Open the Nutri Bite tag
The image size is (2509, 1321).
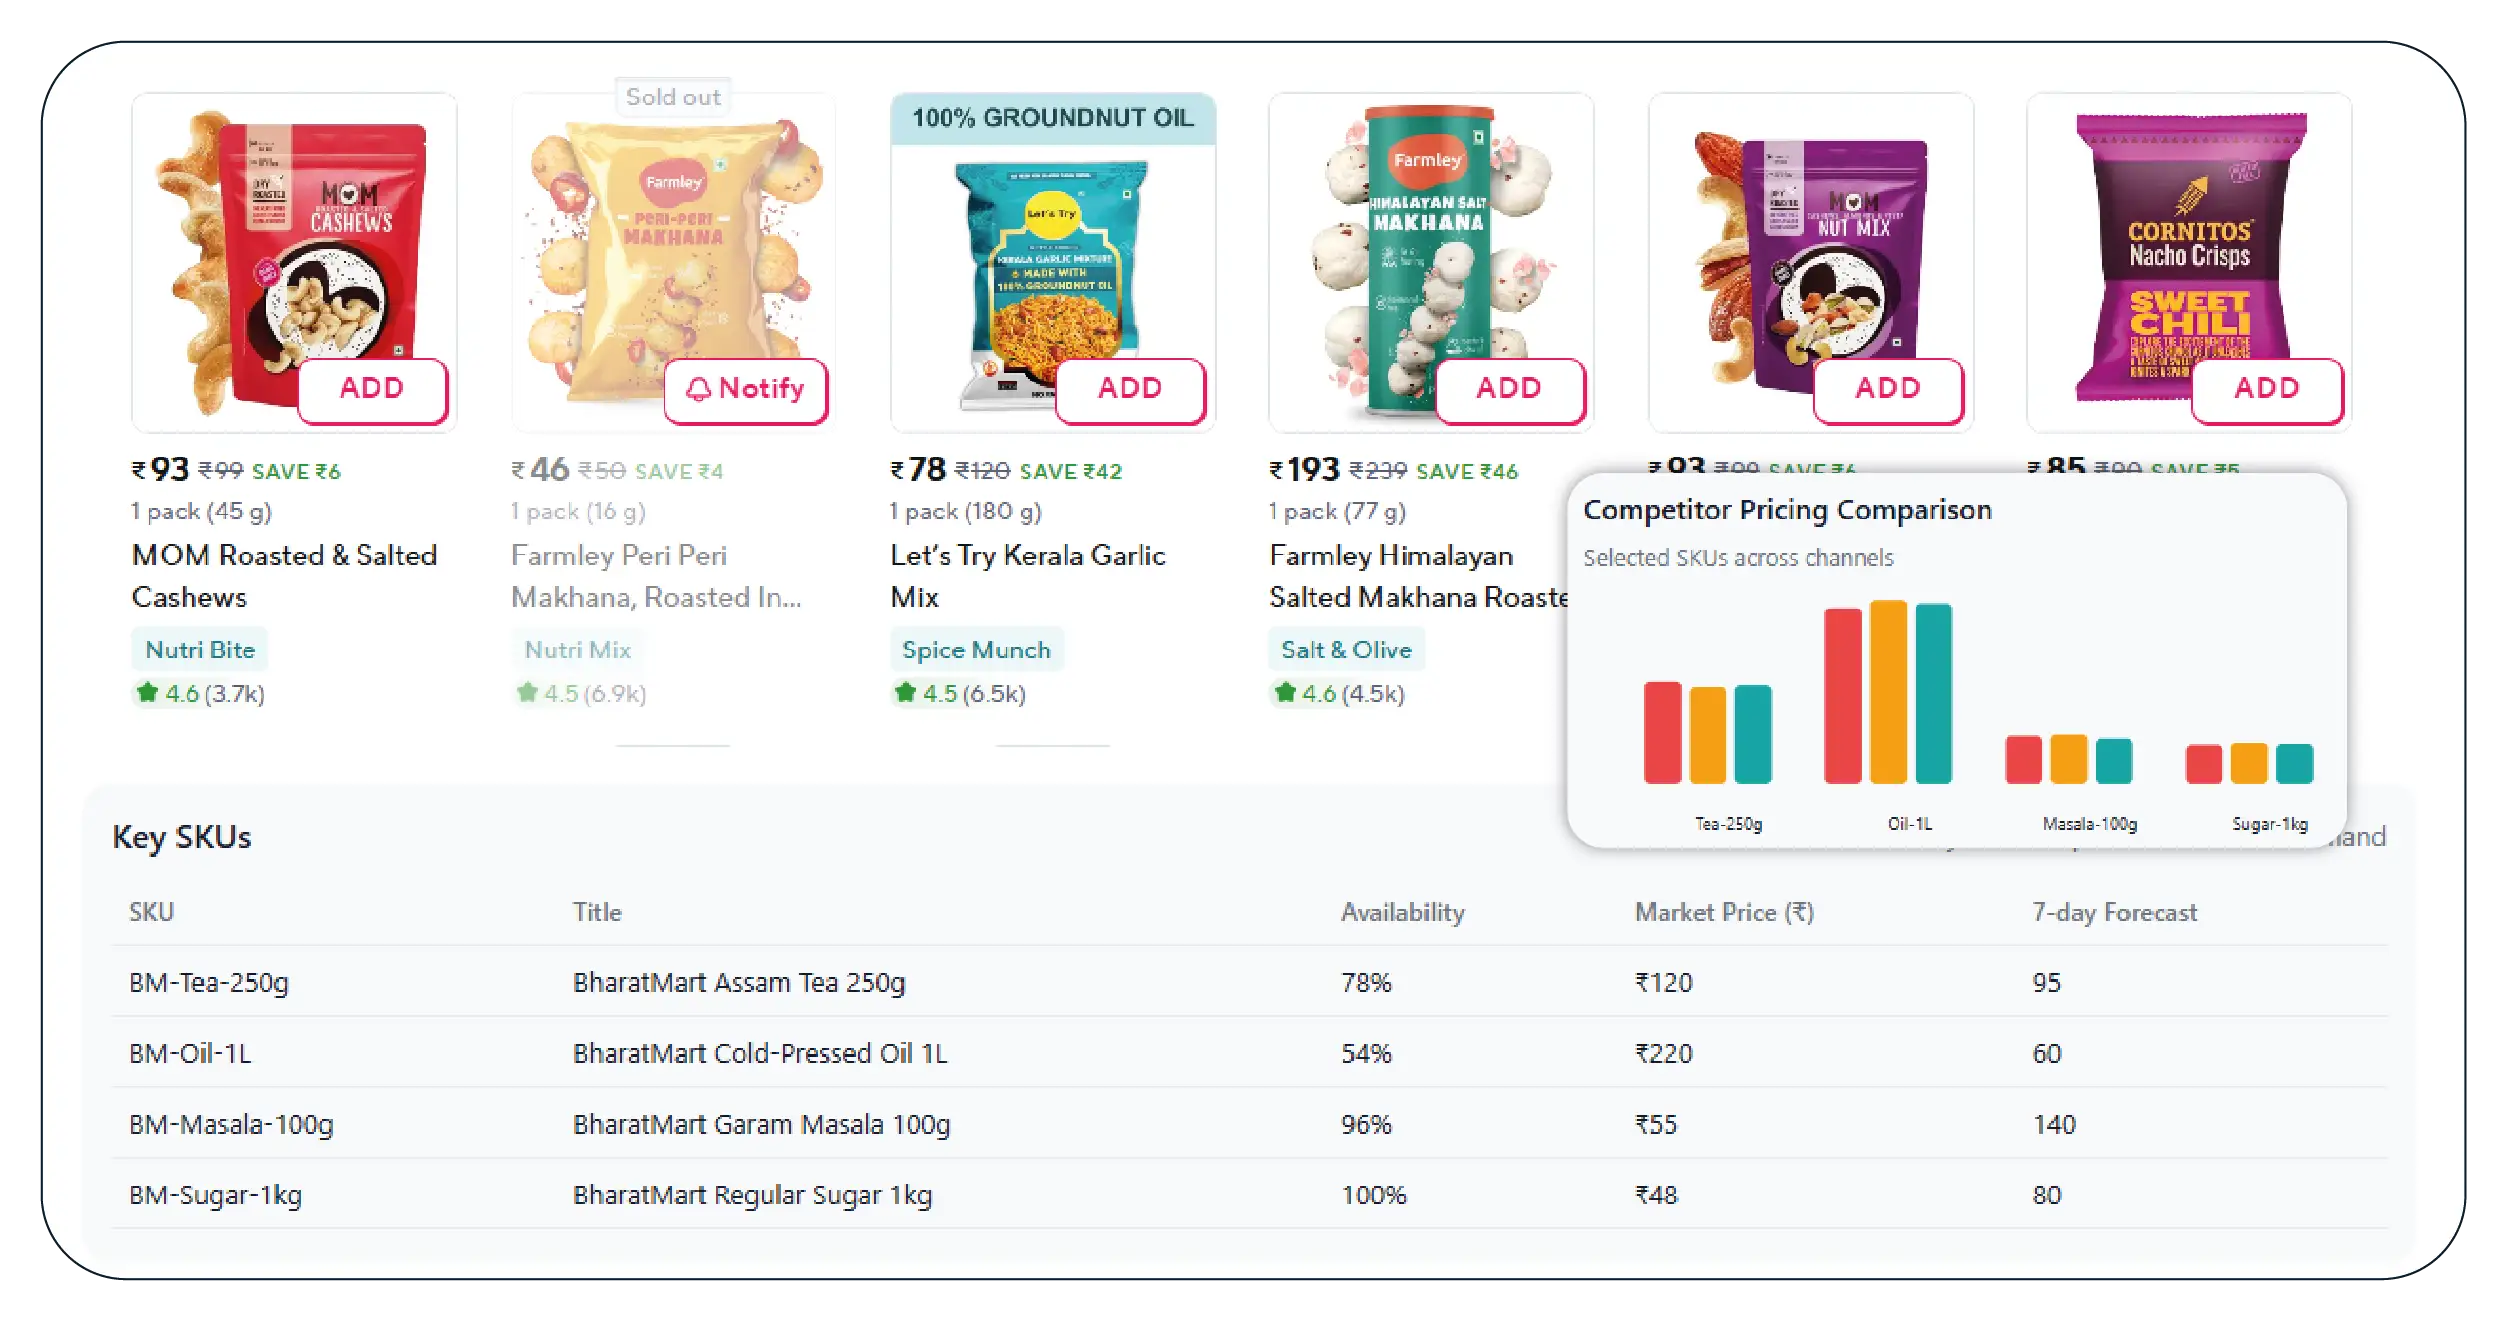[x=200, y=650]
